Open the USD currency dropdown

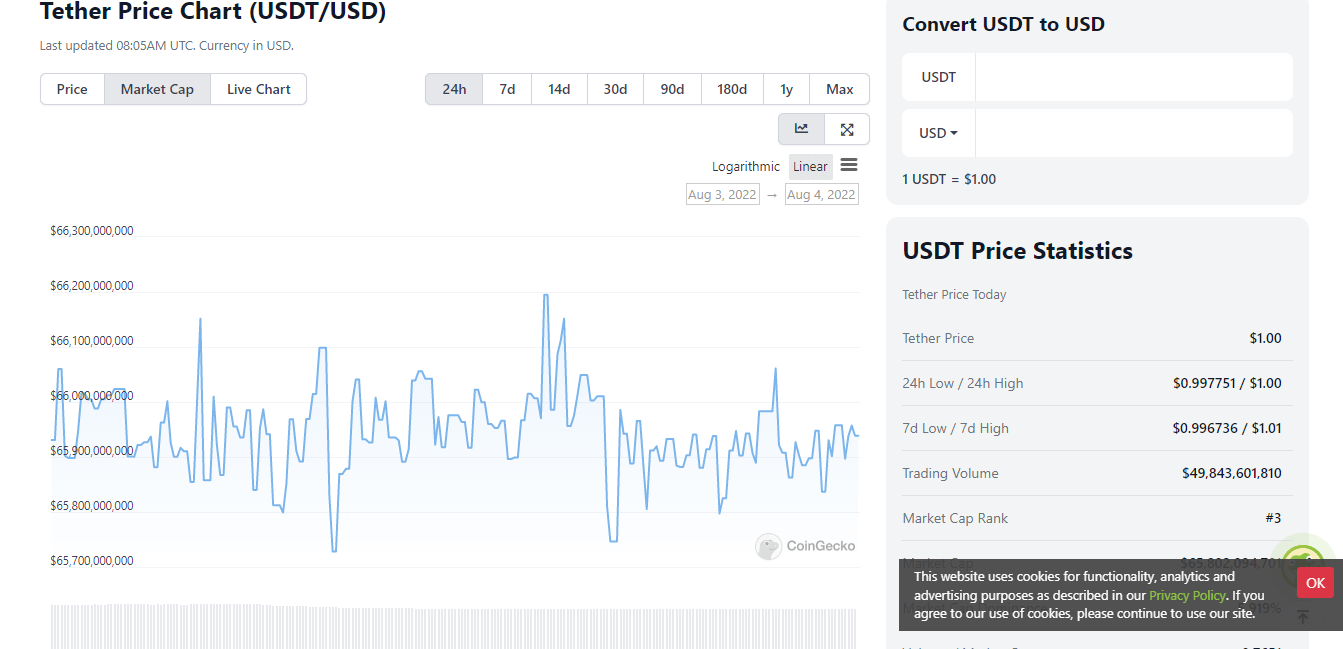click(x=938, y=133)
